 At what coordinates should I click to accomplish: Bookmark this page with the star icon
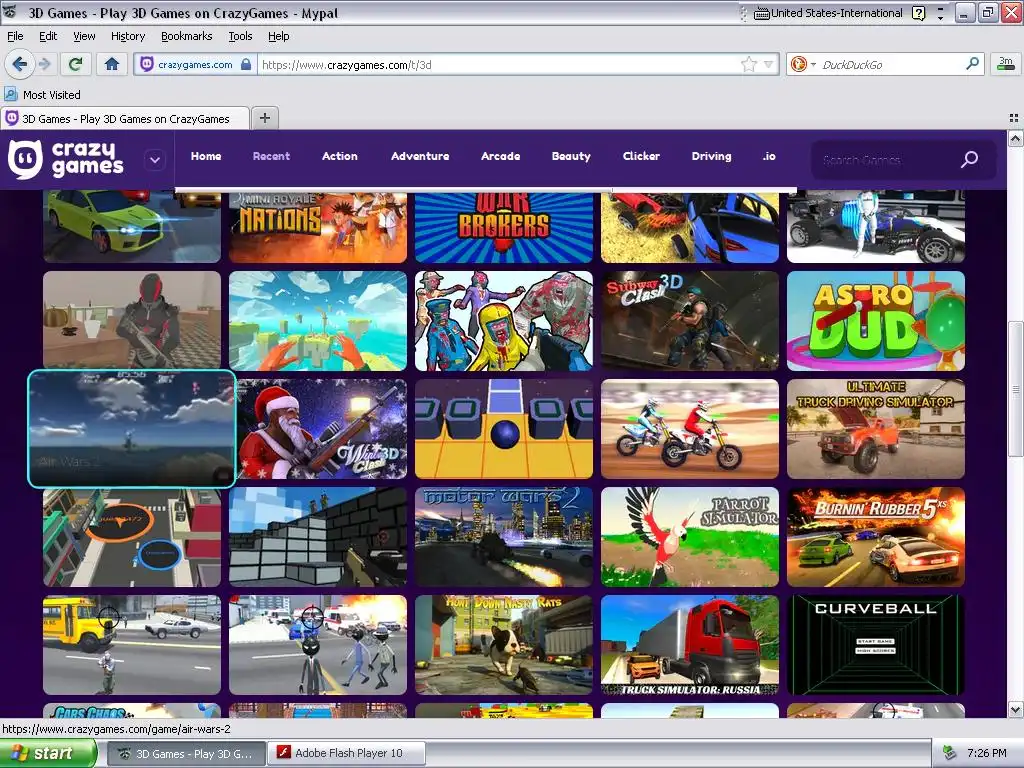click(x=748, y=64)
